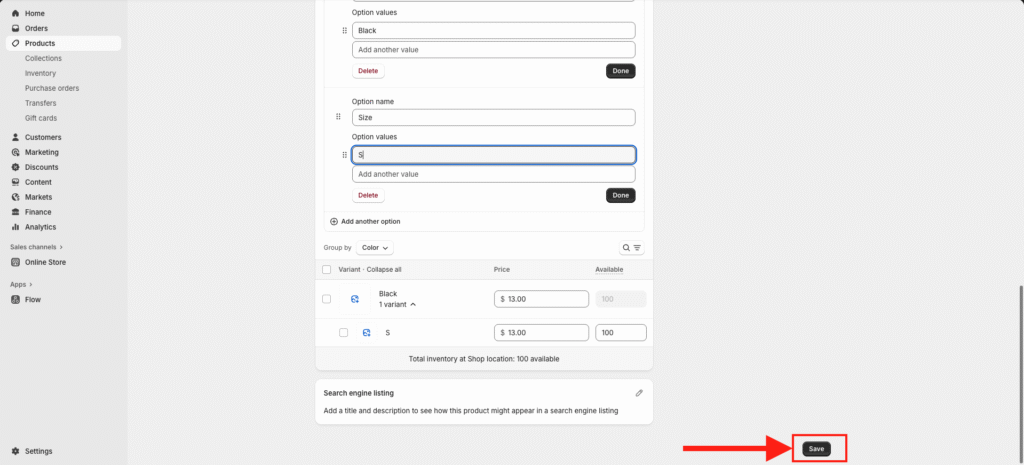Select the S variant checkbox
The height and width of the screenshot is (465, 1024).
tap(343, 332)
